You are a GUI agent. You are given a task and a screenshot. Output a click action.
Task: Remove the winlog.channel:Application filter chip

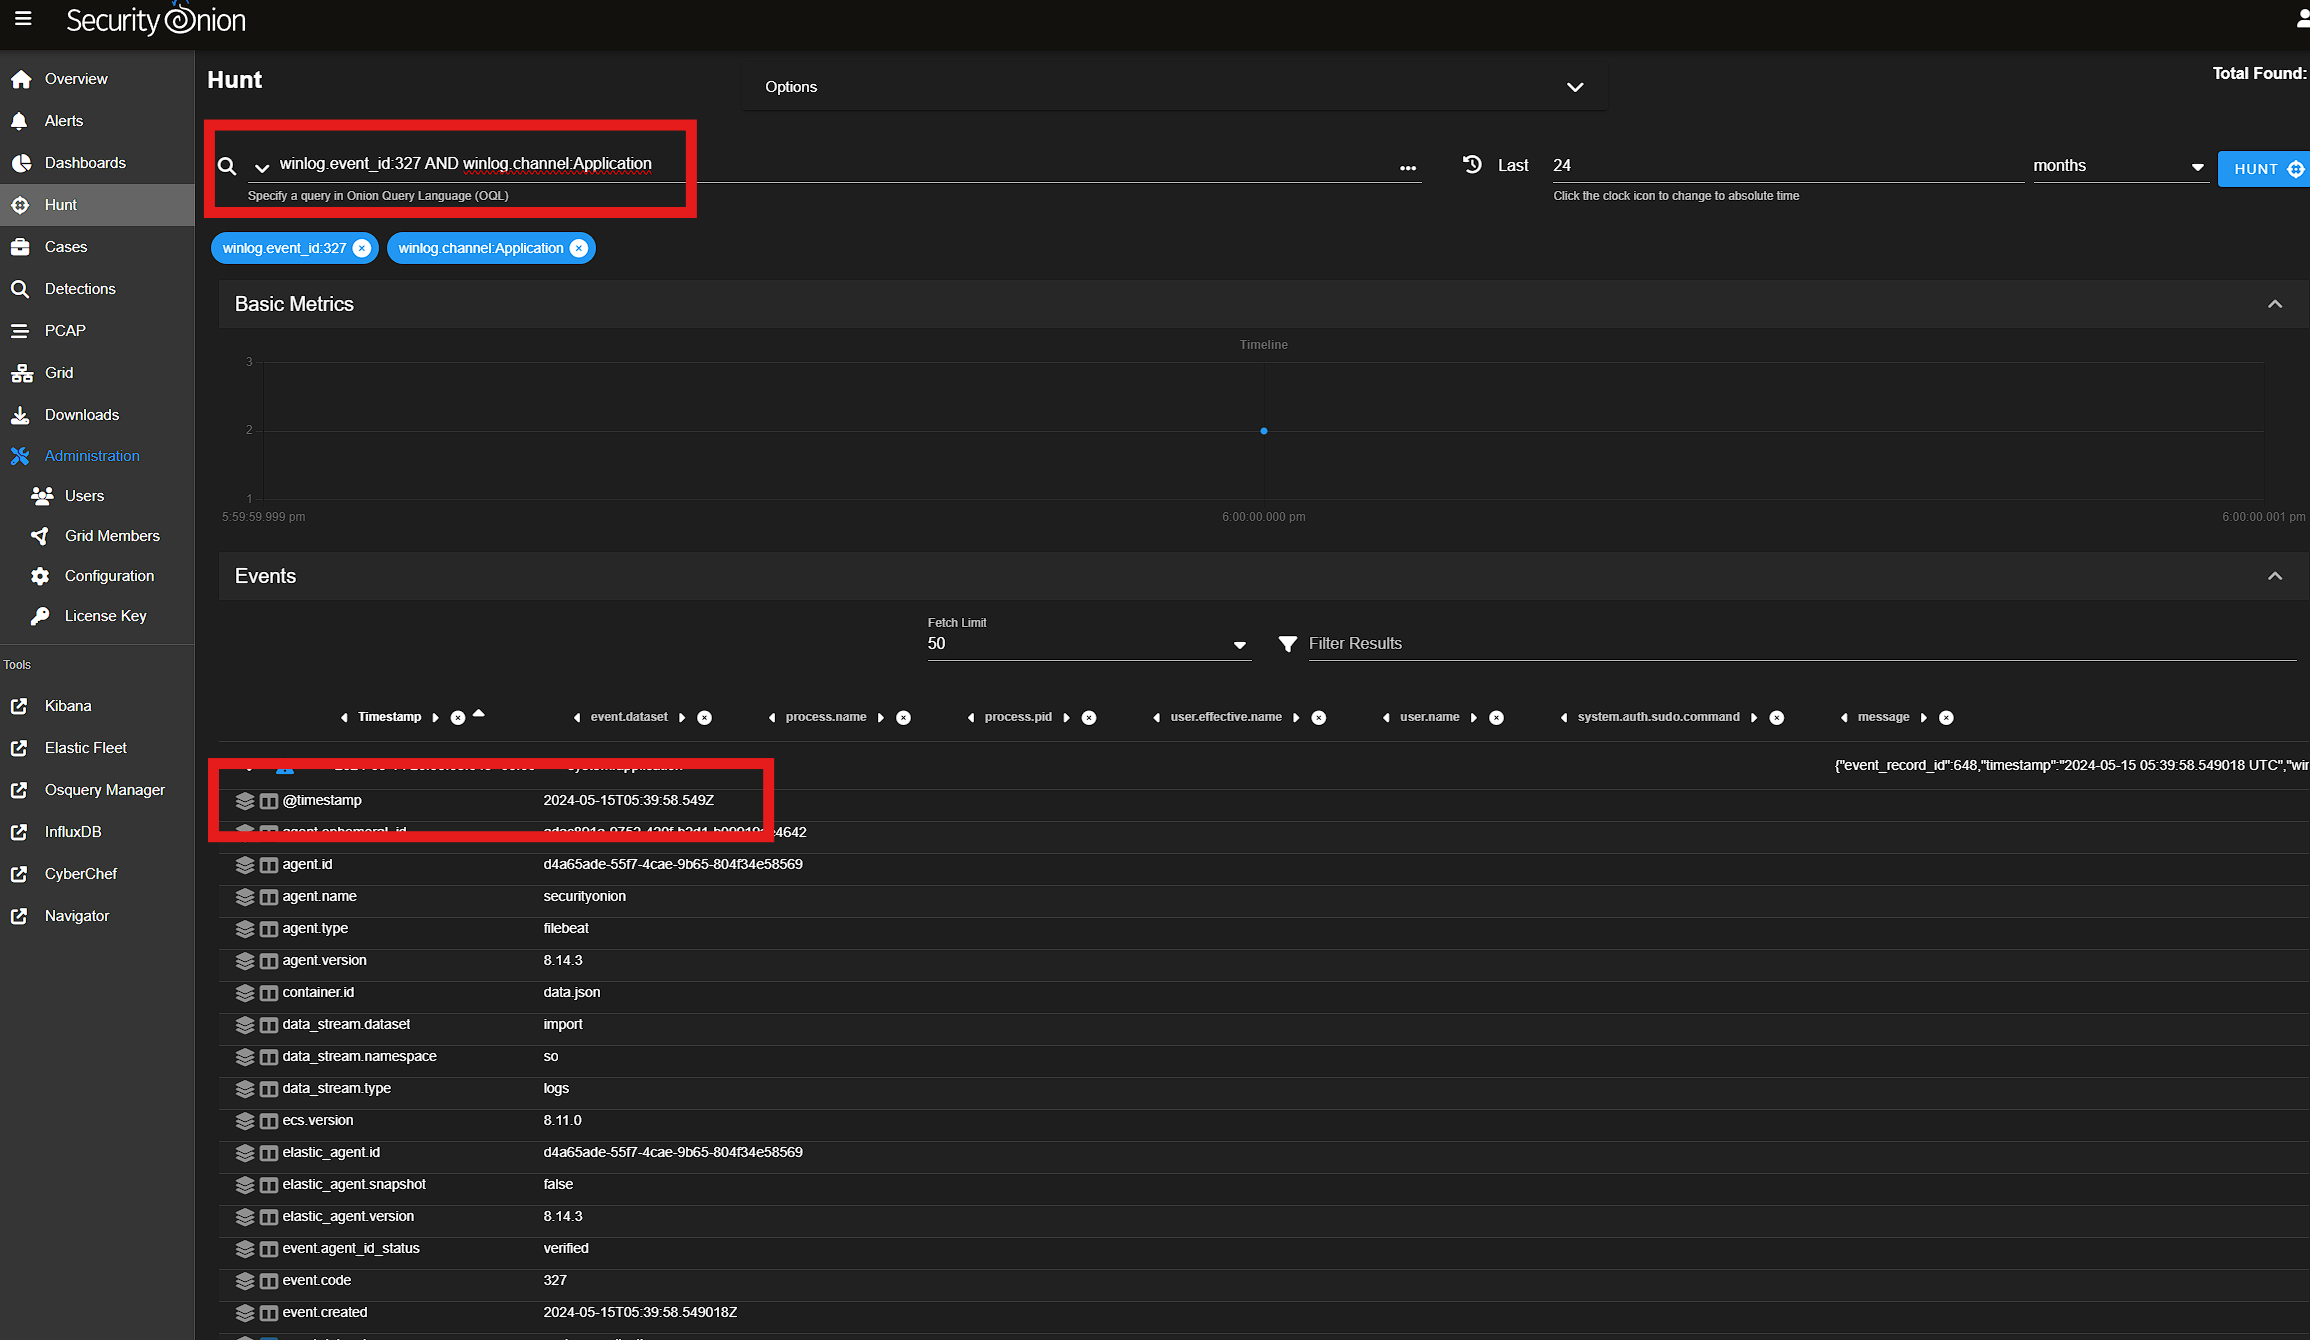[579, 248]
